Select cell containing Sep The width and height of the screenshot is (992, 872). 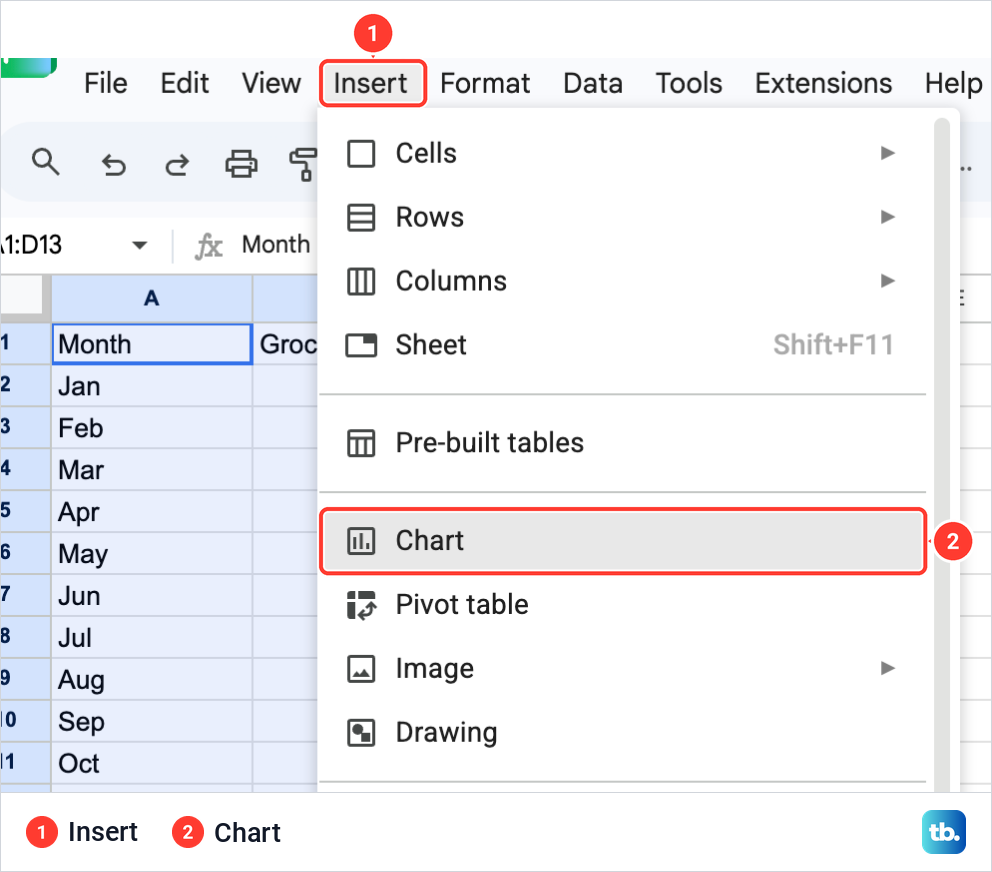point(152,721)
